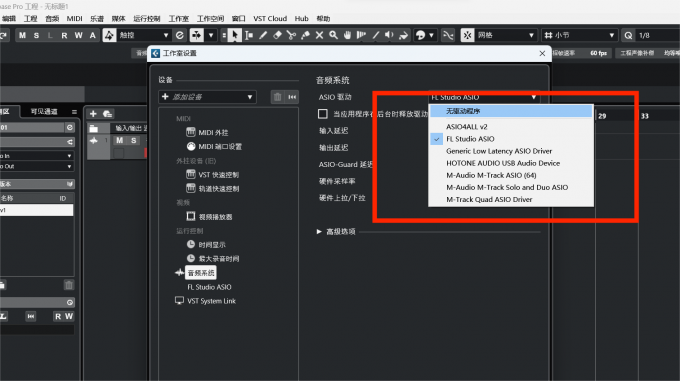Toggle the Snap on/off button

[x=467, y=35]
